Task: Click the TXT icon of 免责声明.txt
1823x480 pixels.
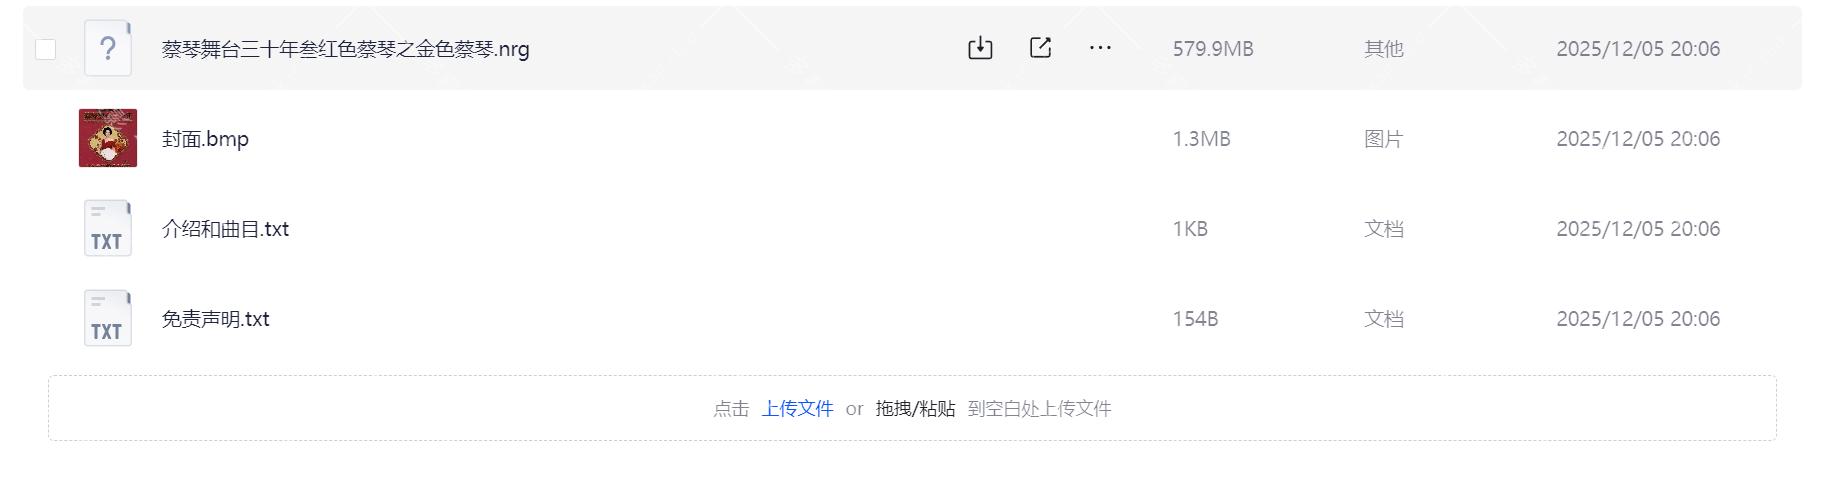Action: tap(108, 318)
